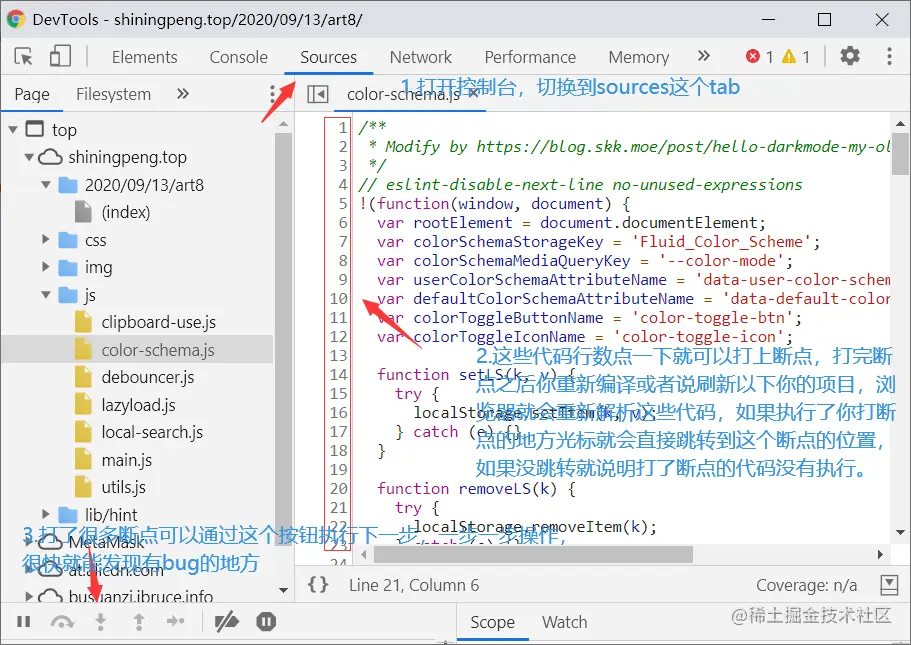Toggle breakpoint on line number 20

pos(339,489)
